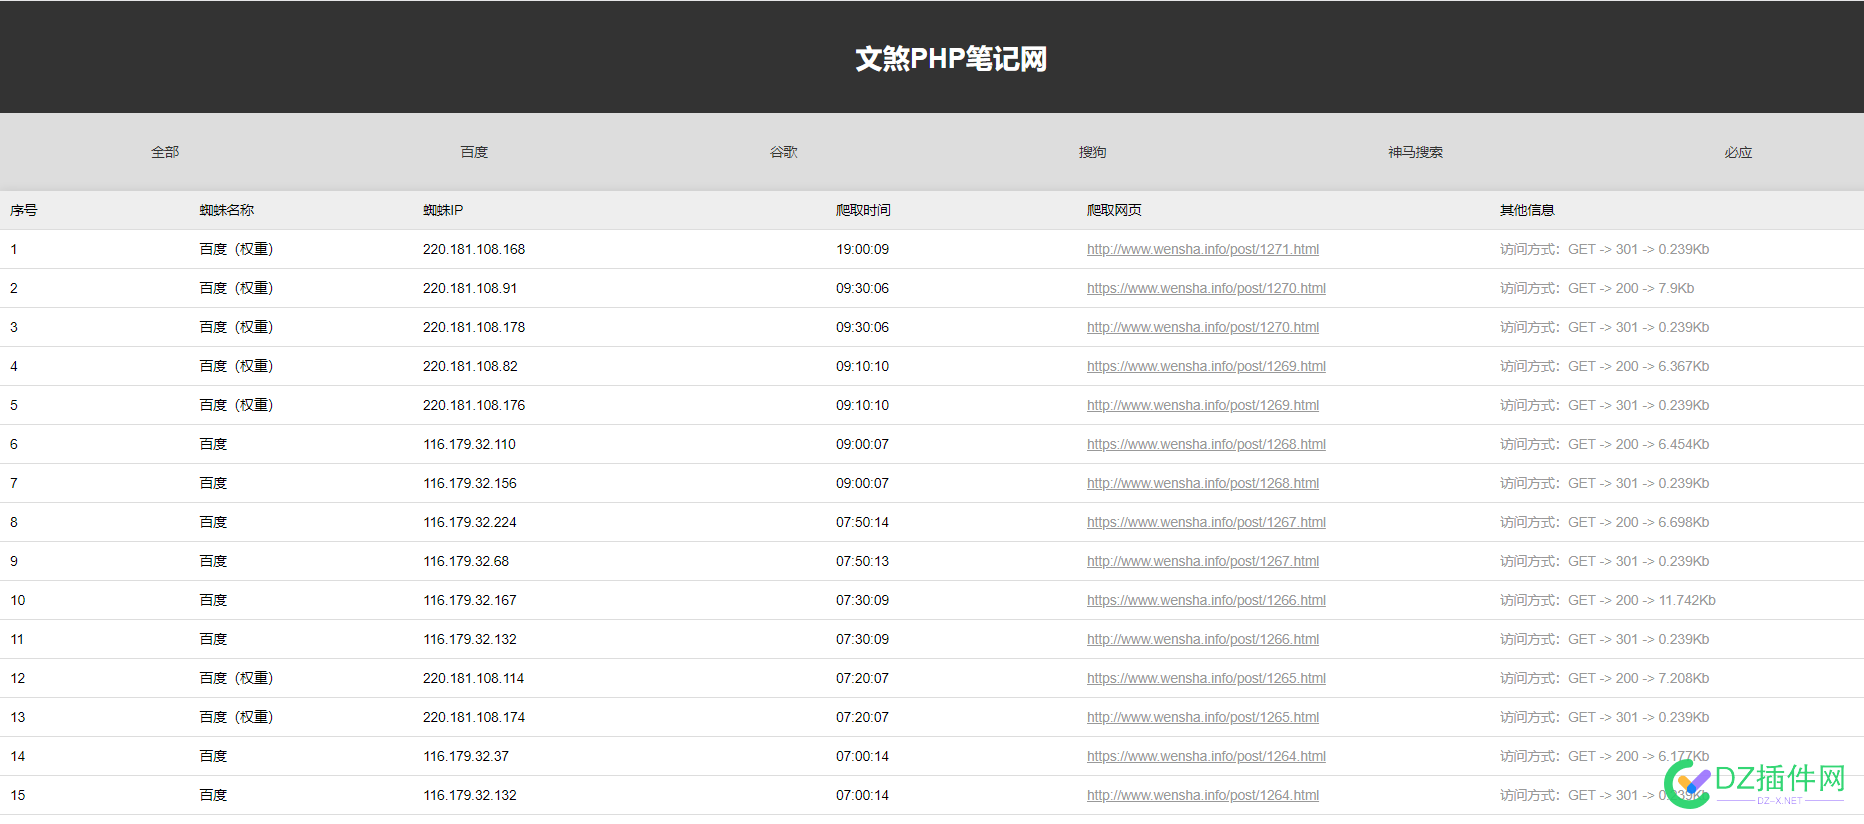Select IP cell 220.181.108.91
This screenshot has width=1864, height=824.
[470, 288]
